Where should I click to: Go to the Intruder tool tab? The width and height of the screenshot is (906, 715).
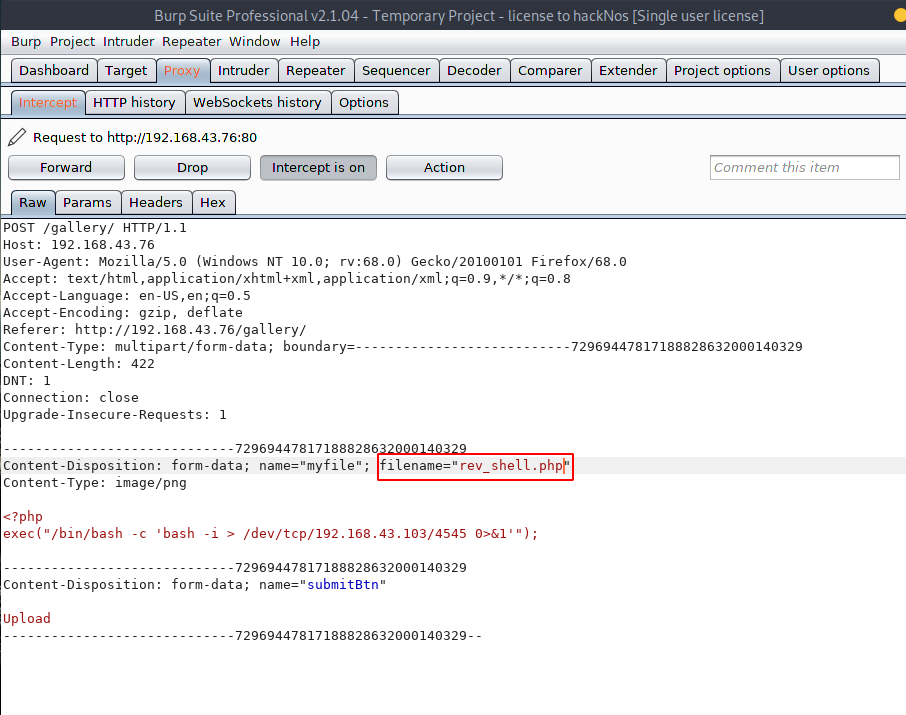pyautogui.click(x=244, y=71)
